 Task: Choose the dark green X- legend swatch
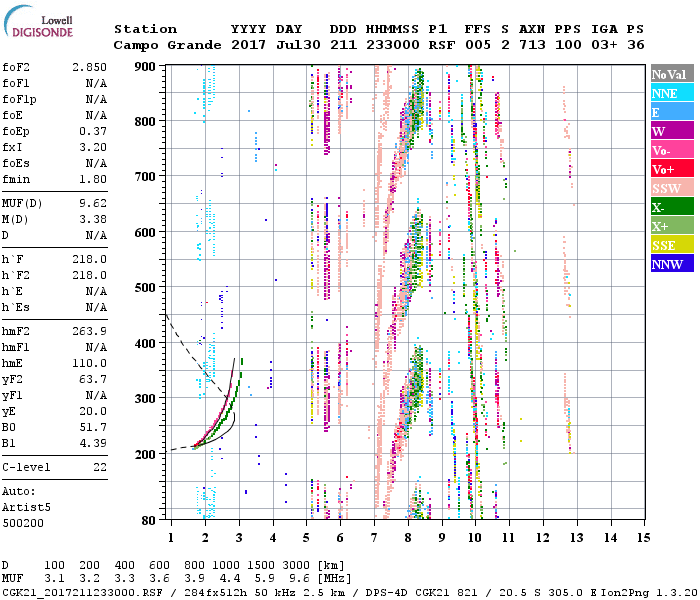click(x=672, y=208)
